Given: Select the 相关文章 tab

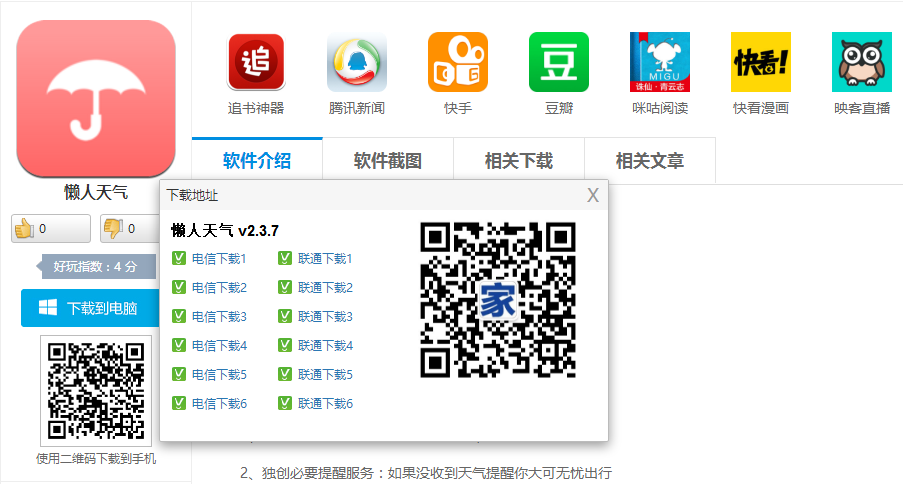Looking at the screenshot, I should [650, 161].
